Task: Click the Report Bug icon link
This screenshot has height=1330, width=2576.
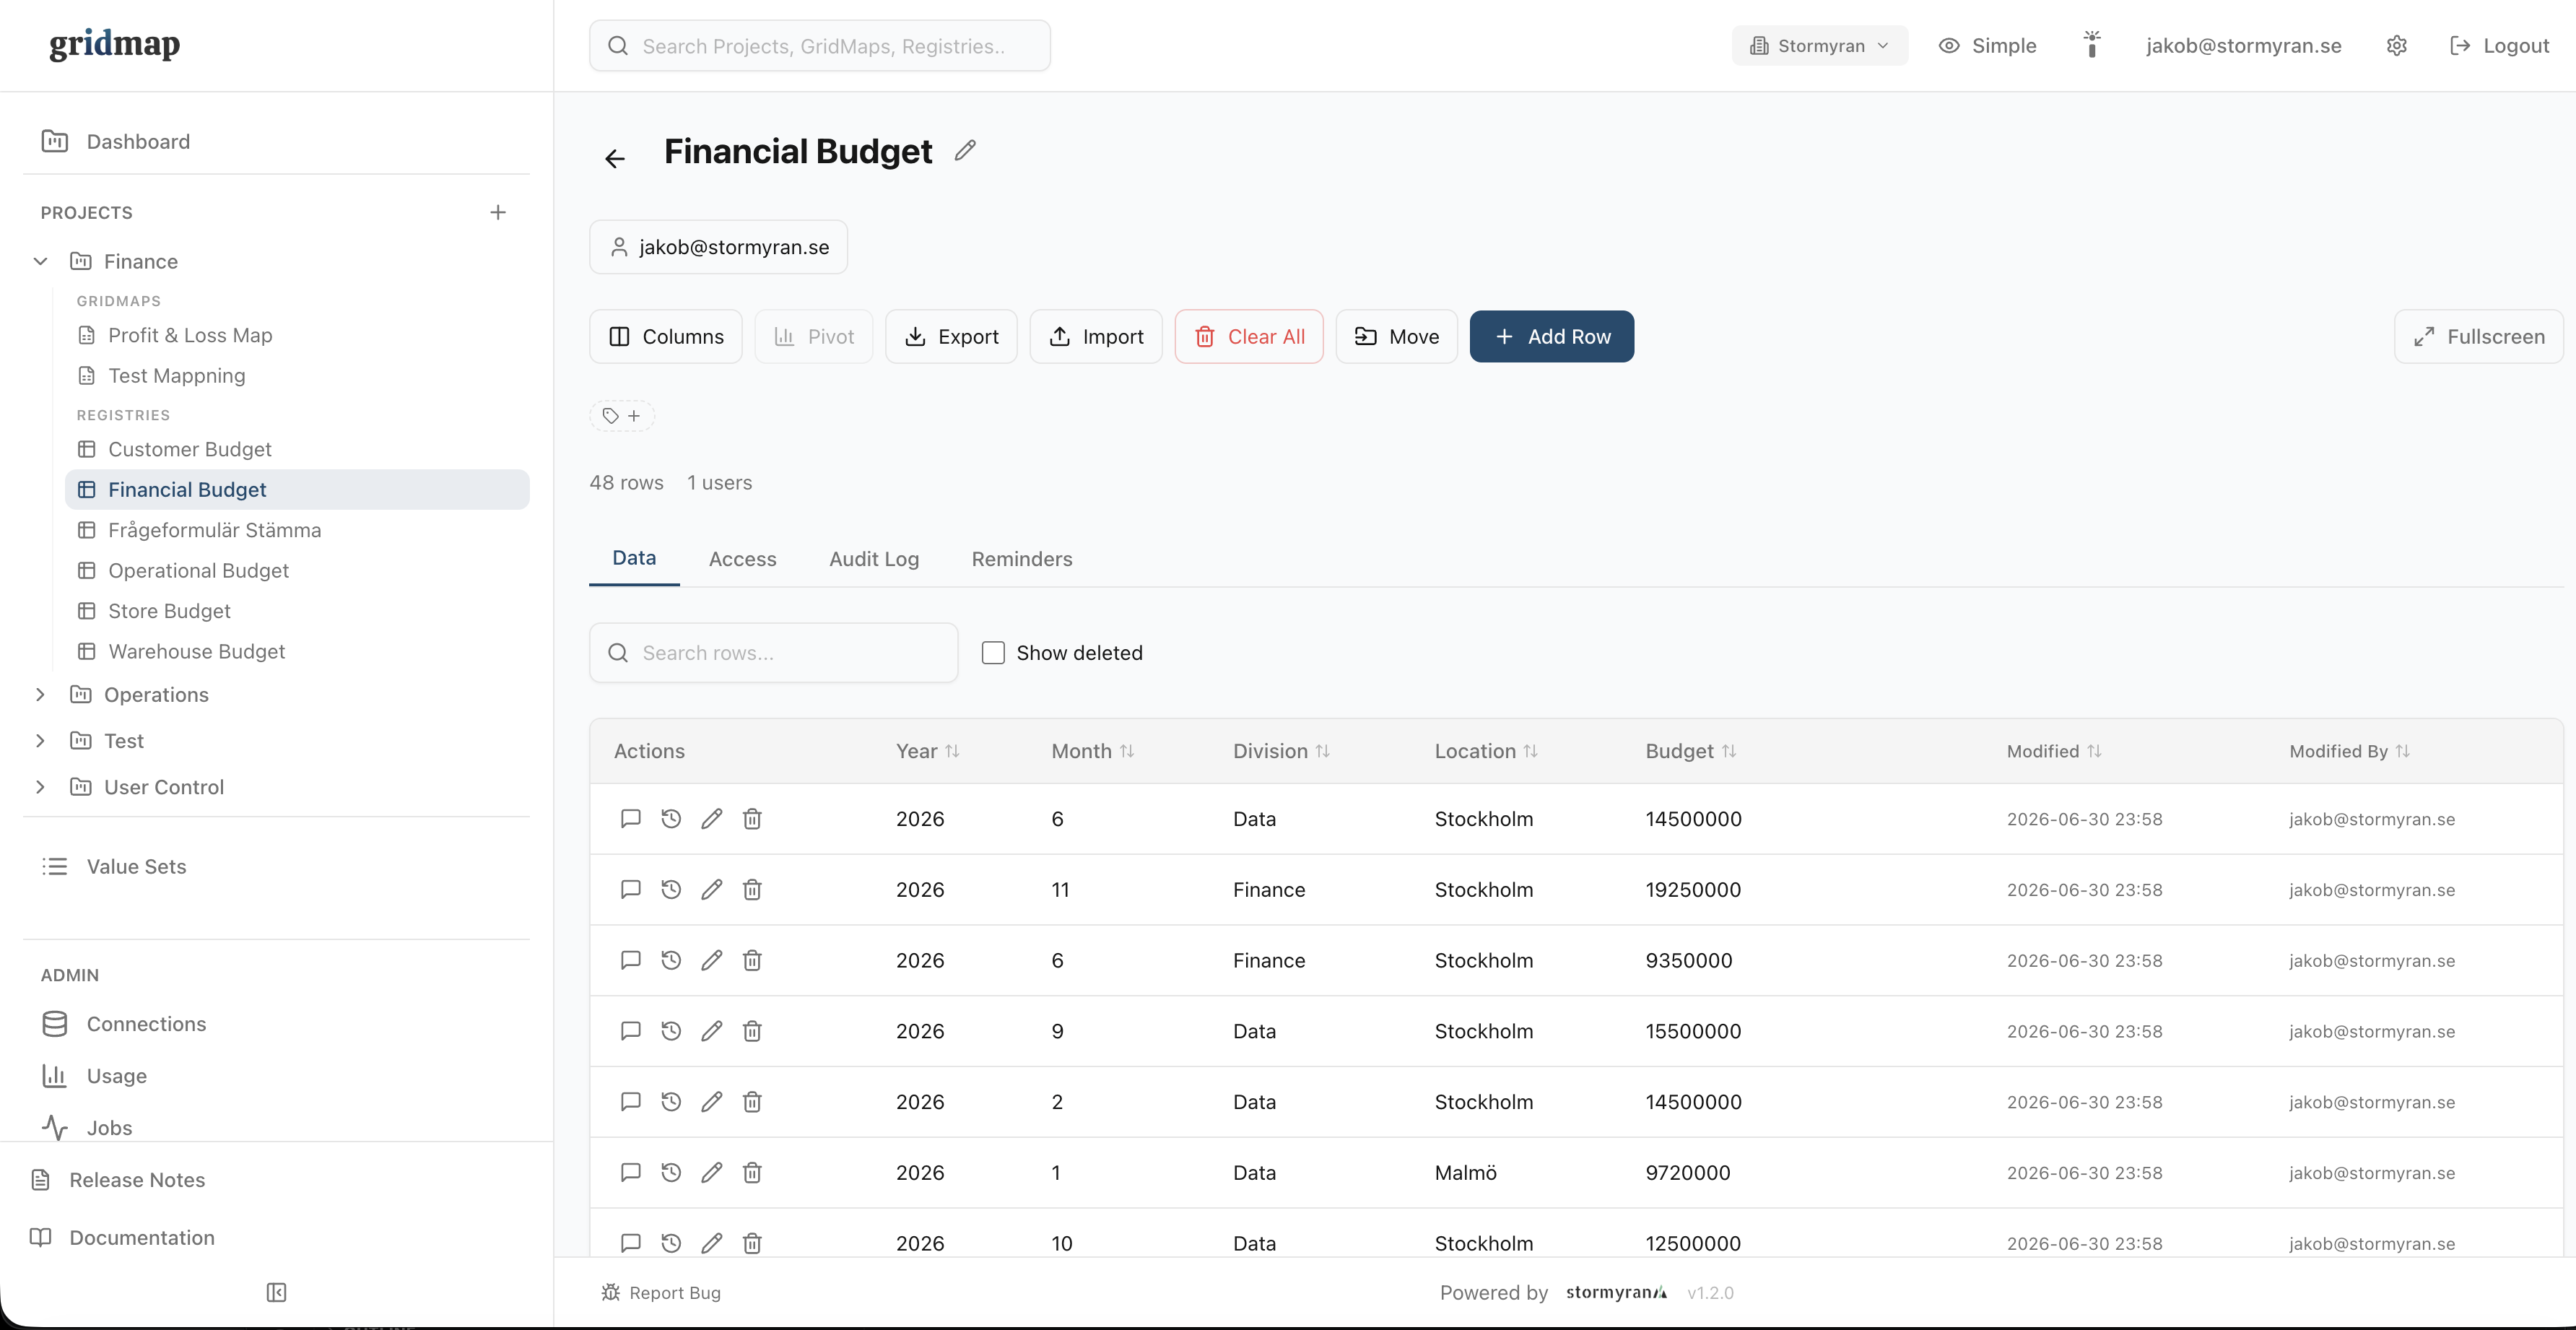Action: pos(661,1293)
